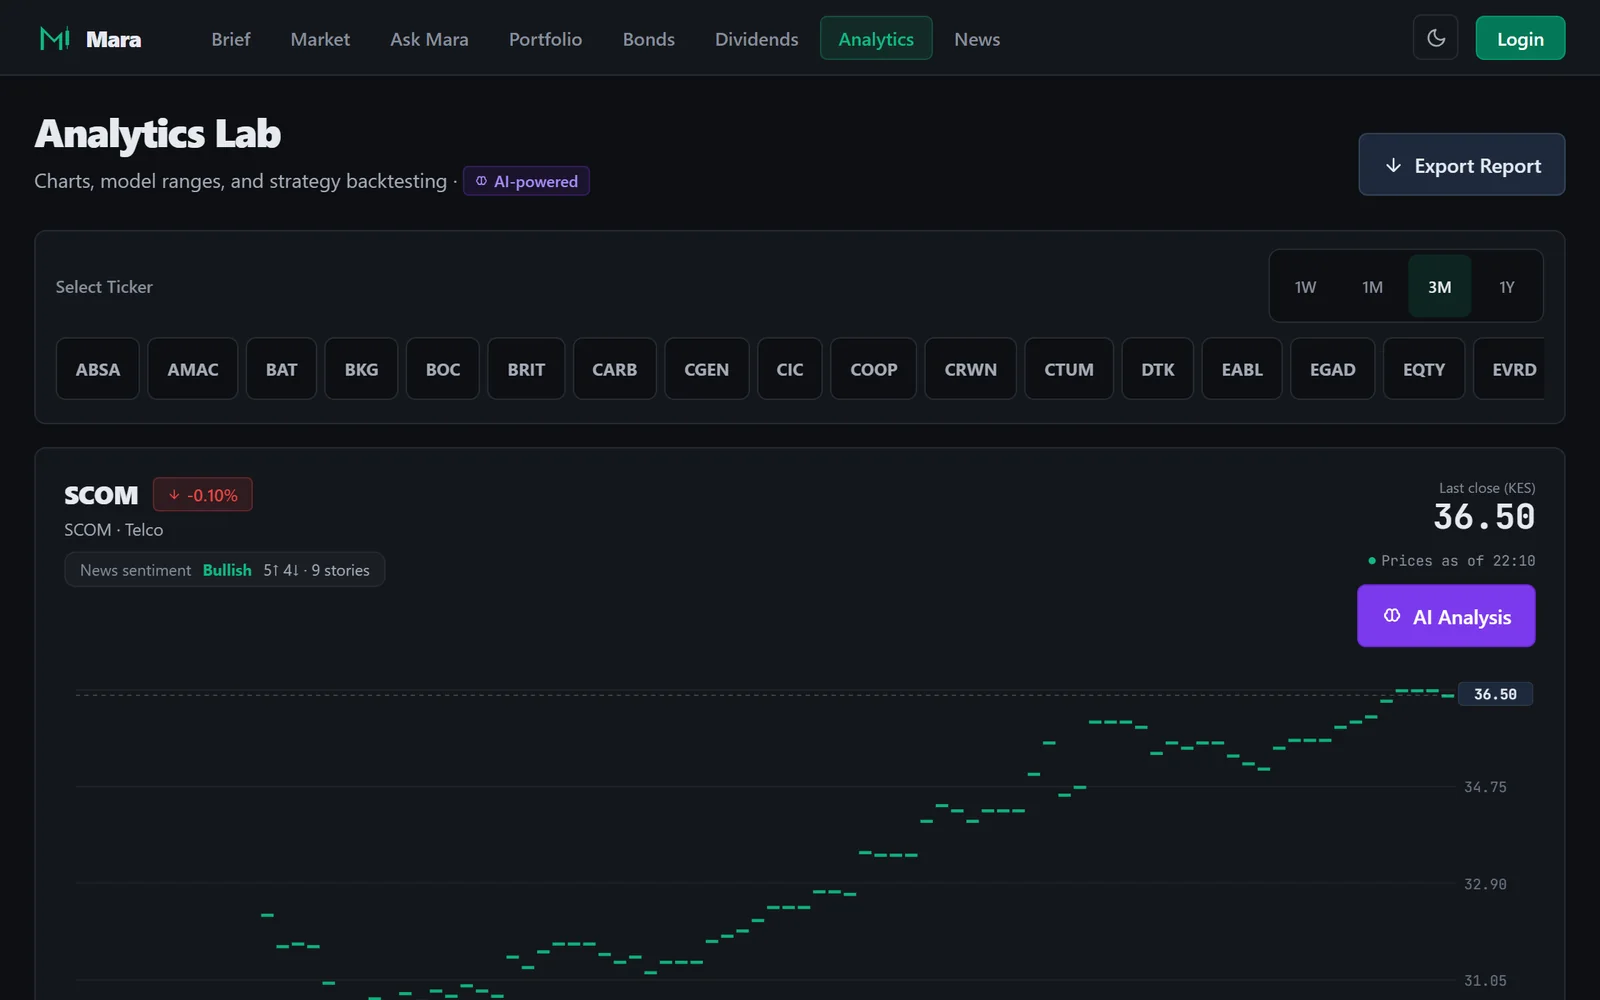This screenshot has height=1000, width=1600.
Task: Pick the EGAD ticker
Action: pyautogui.click(x=1333, y=369)
